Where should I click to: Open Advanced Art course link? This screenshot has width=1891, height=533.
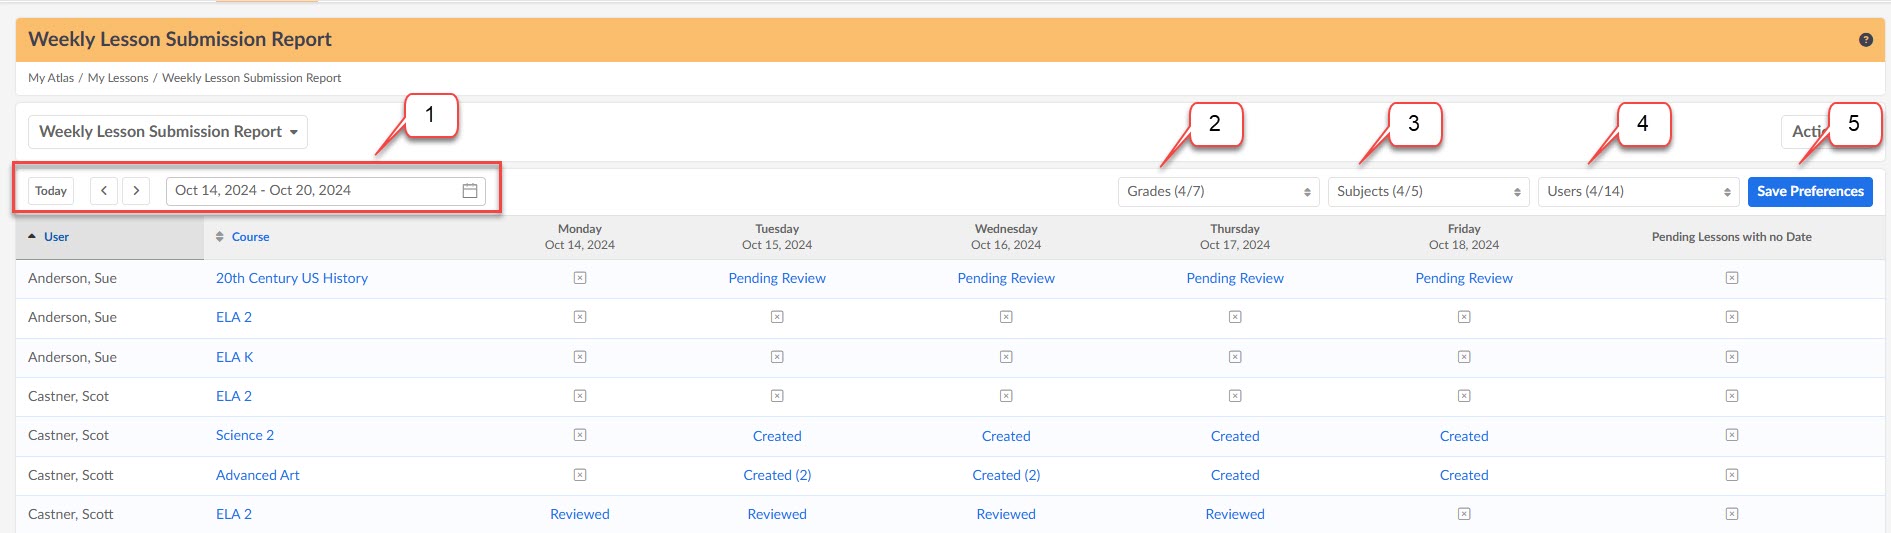click(x=258, y=475)
